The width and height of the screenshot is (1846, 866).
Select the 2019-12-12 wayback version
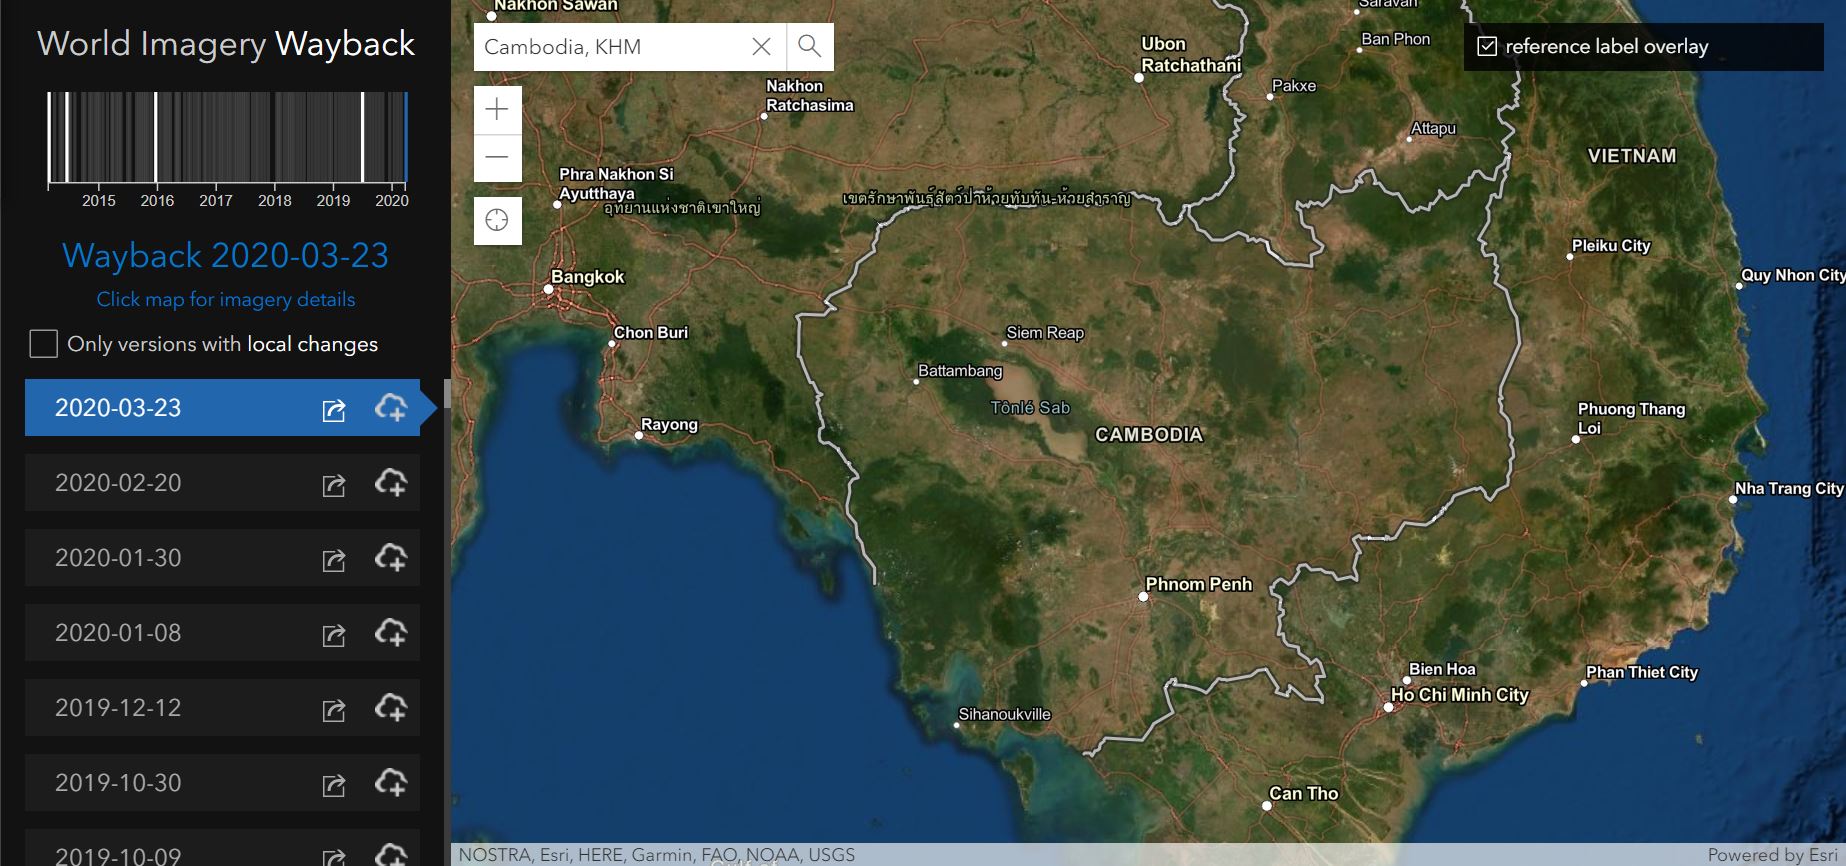(x=118, y=708)
